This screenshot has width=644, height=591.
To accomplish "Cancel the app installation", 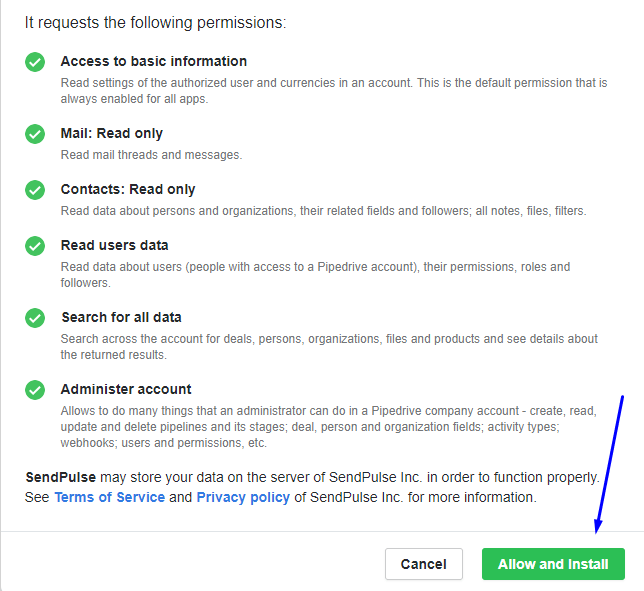I will click(423, 564).
